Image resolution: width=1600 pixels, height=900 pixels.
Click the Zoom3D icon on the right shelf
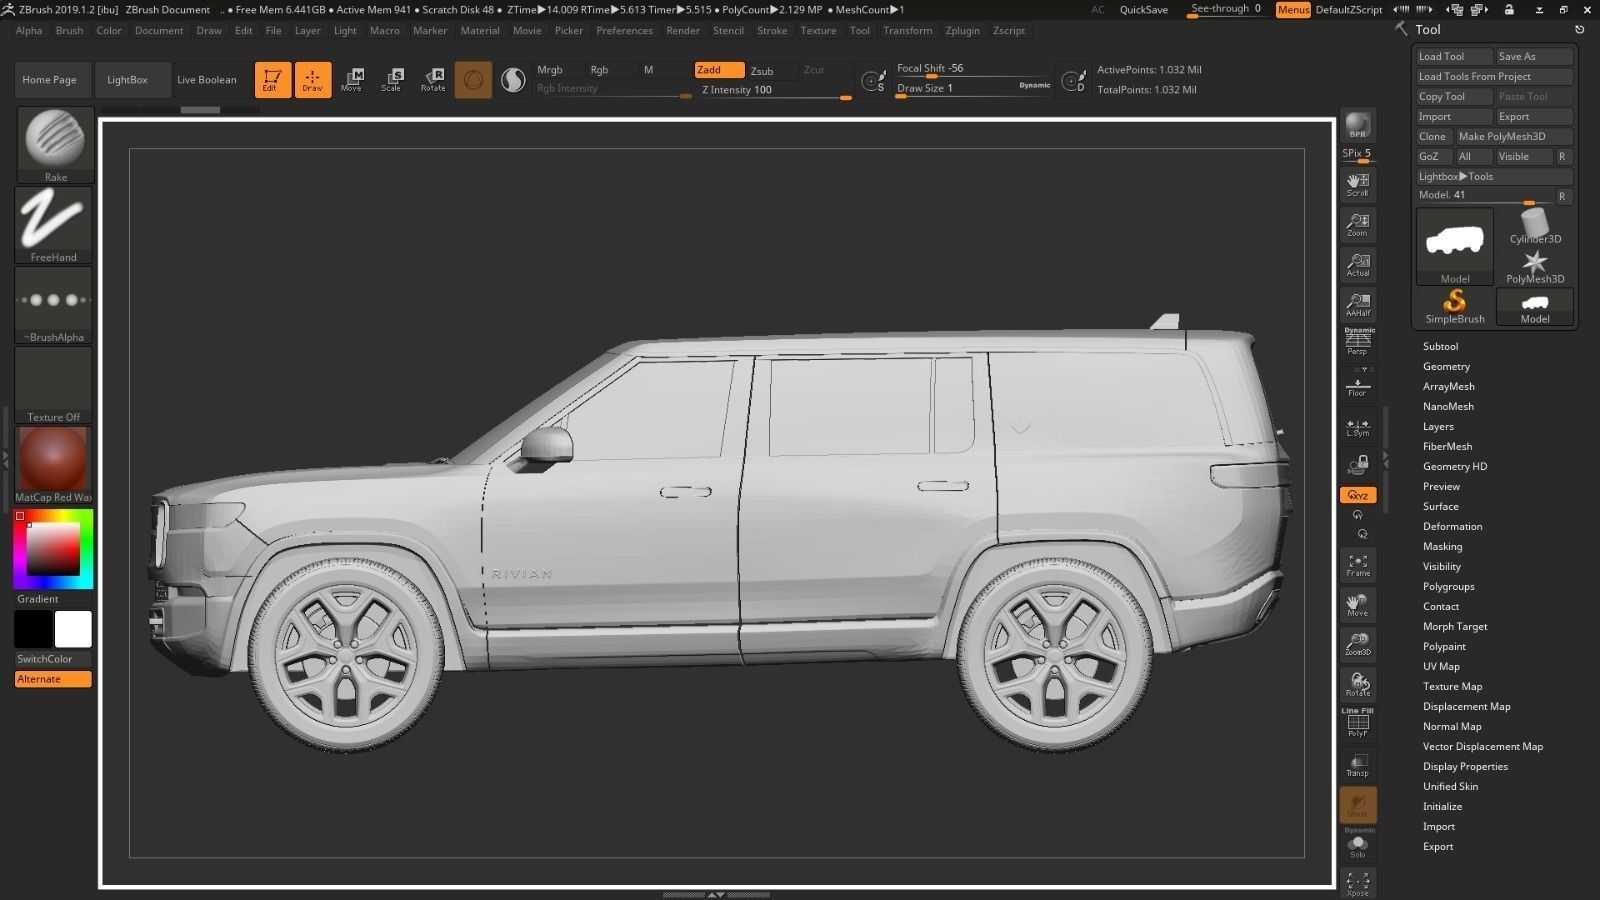tap(1357, 645)
